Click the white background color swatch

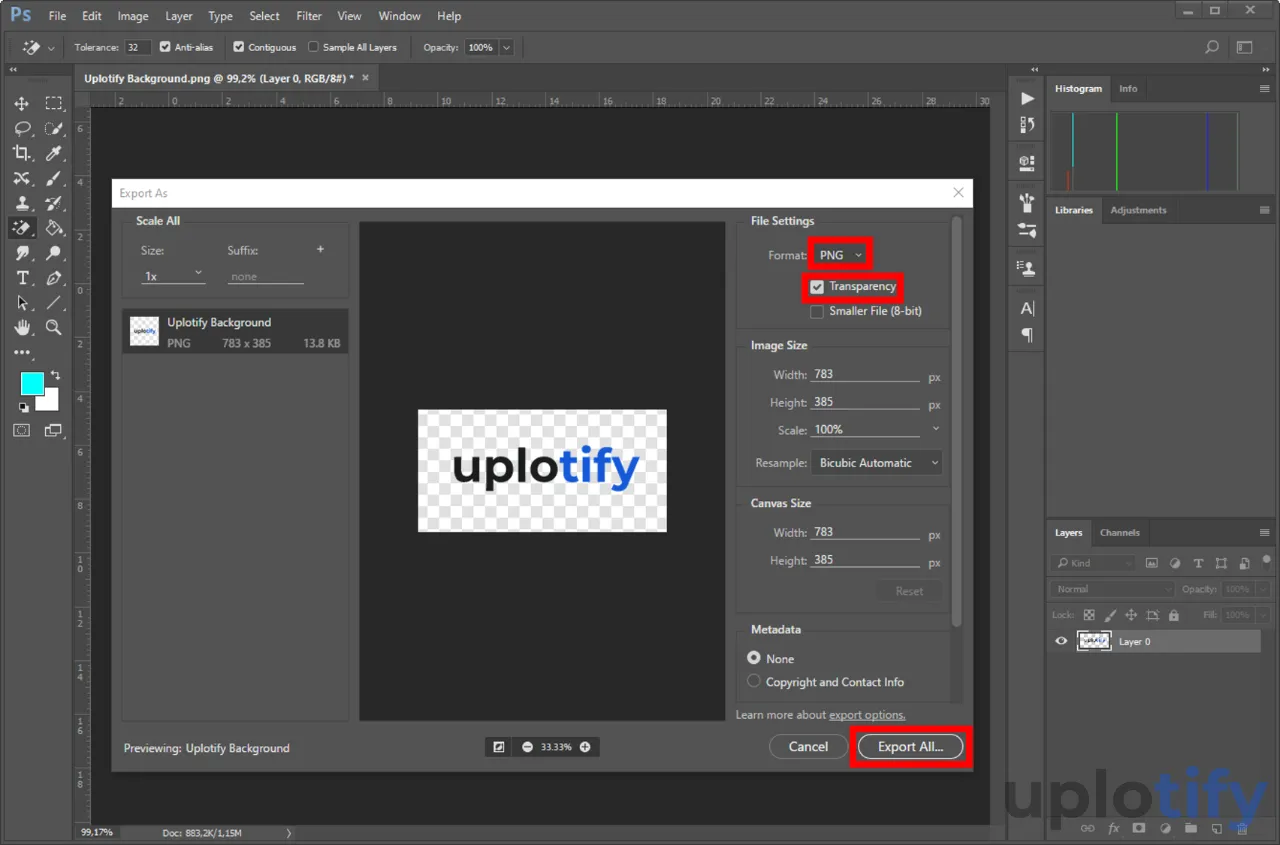(x=50, y=402)
